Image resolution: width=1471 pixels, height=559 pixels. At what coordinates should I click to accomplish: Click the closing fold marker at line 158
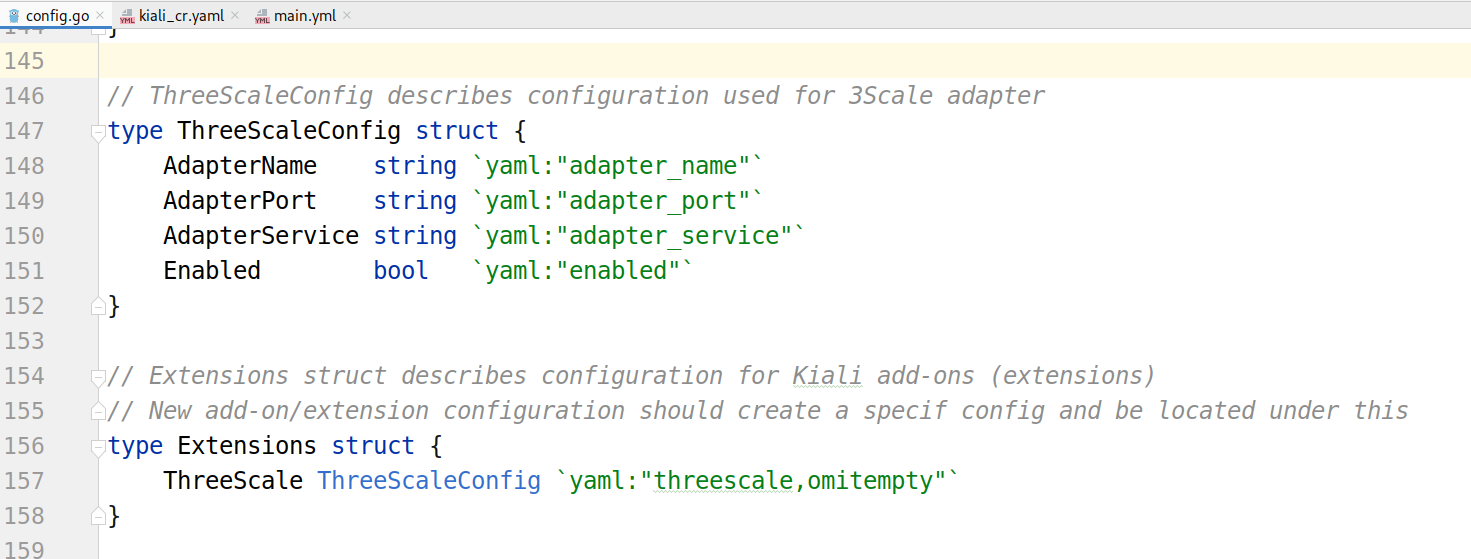98,516
